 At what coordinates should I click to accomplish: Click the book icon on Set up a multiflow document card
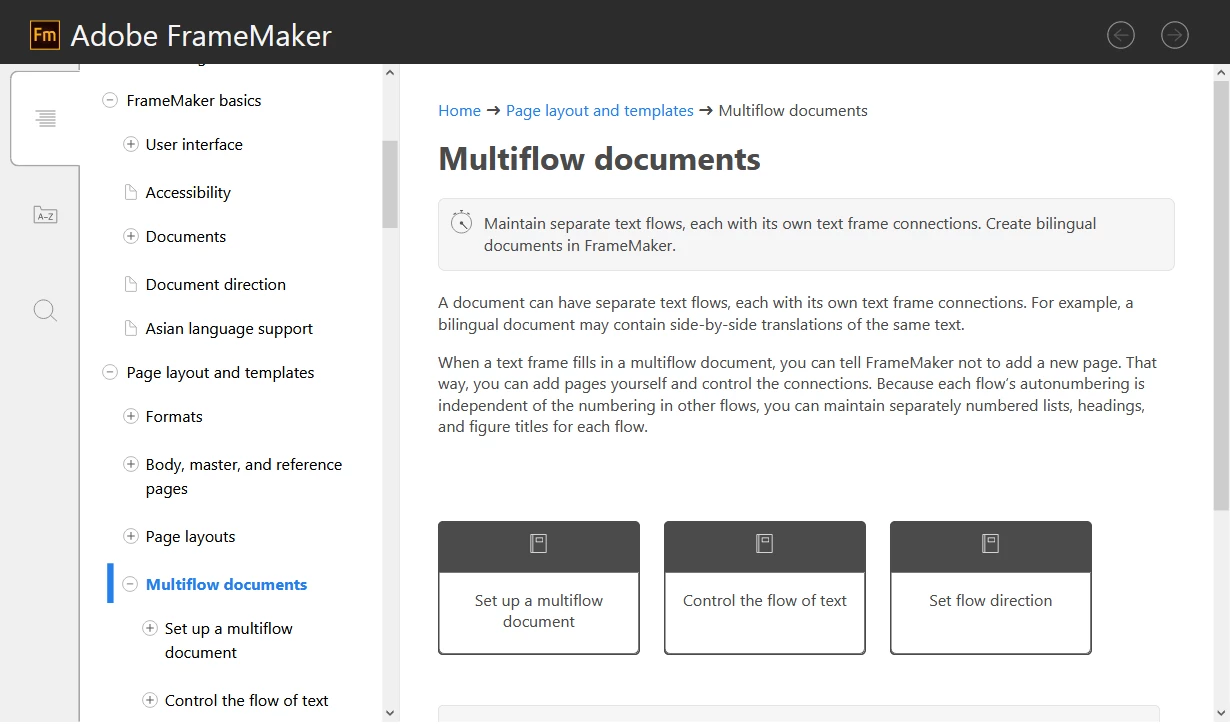point(538,544)
